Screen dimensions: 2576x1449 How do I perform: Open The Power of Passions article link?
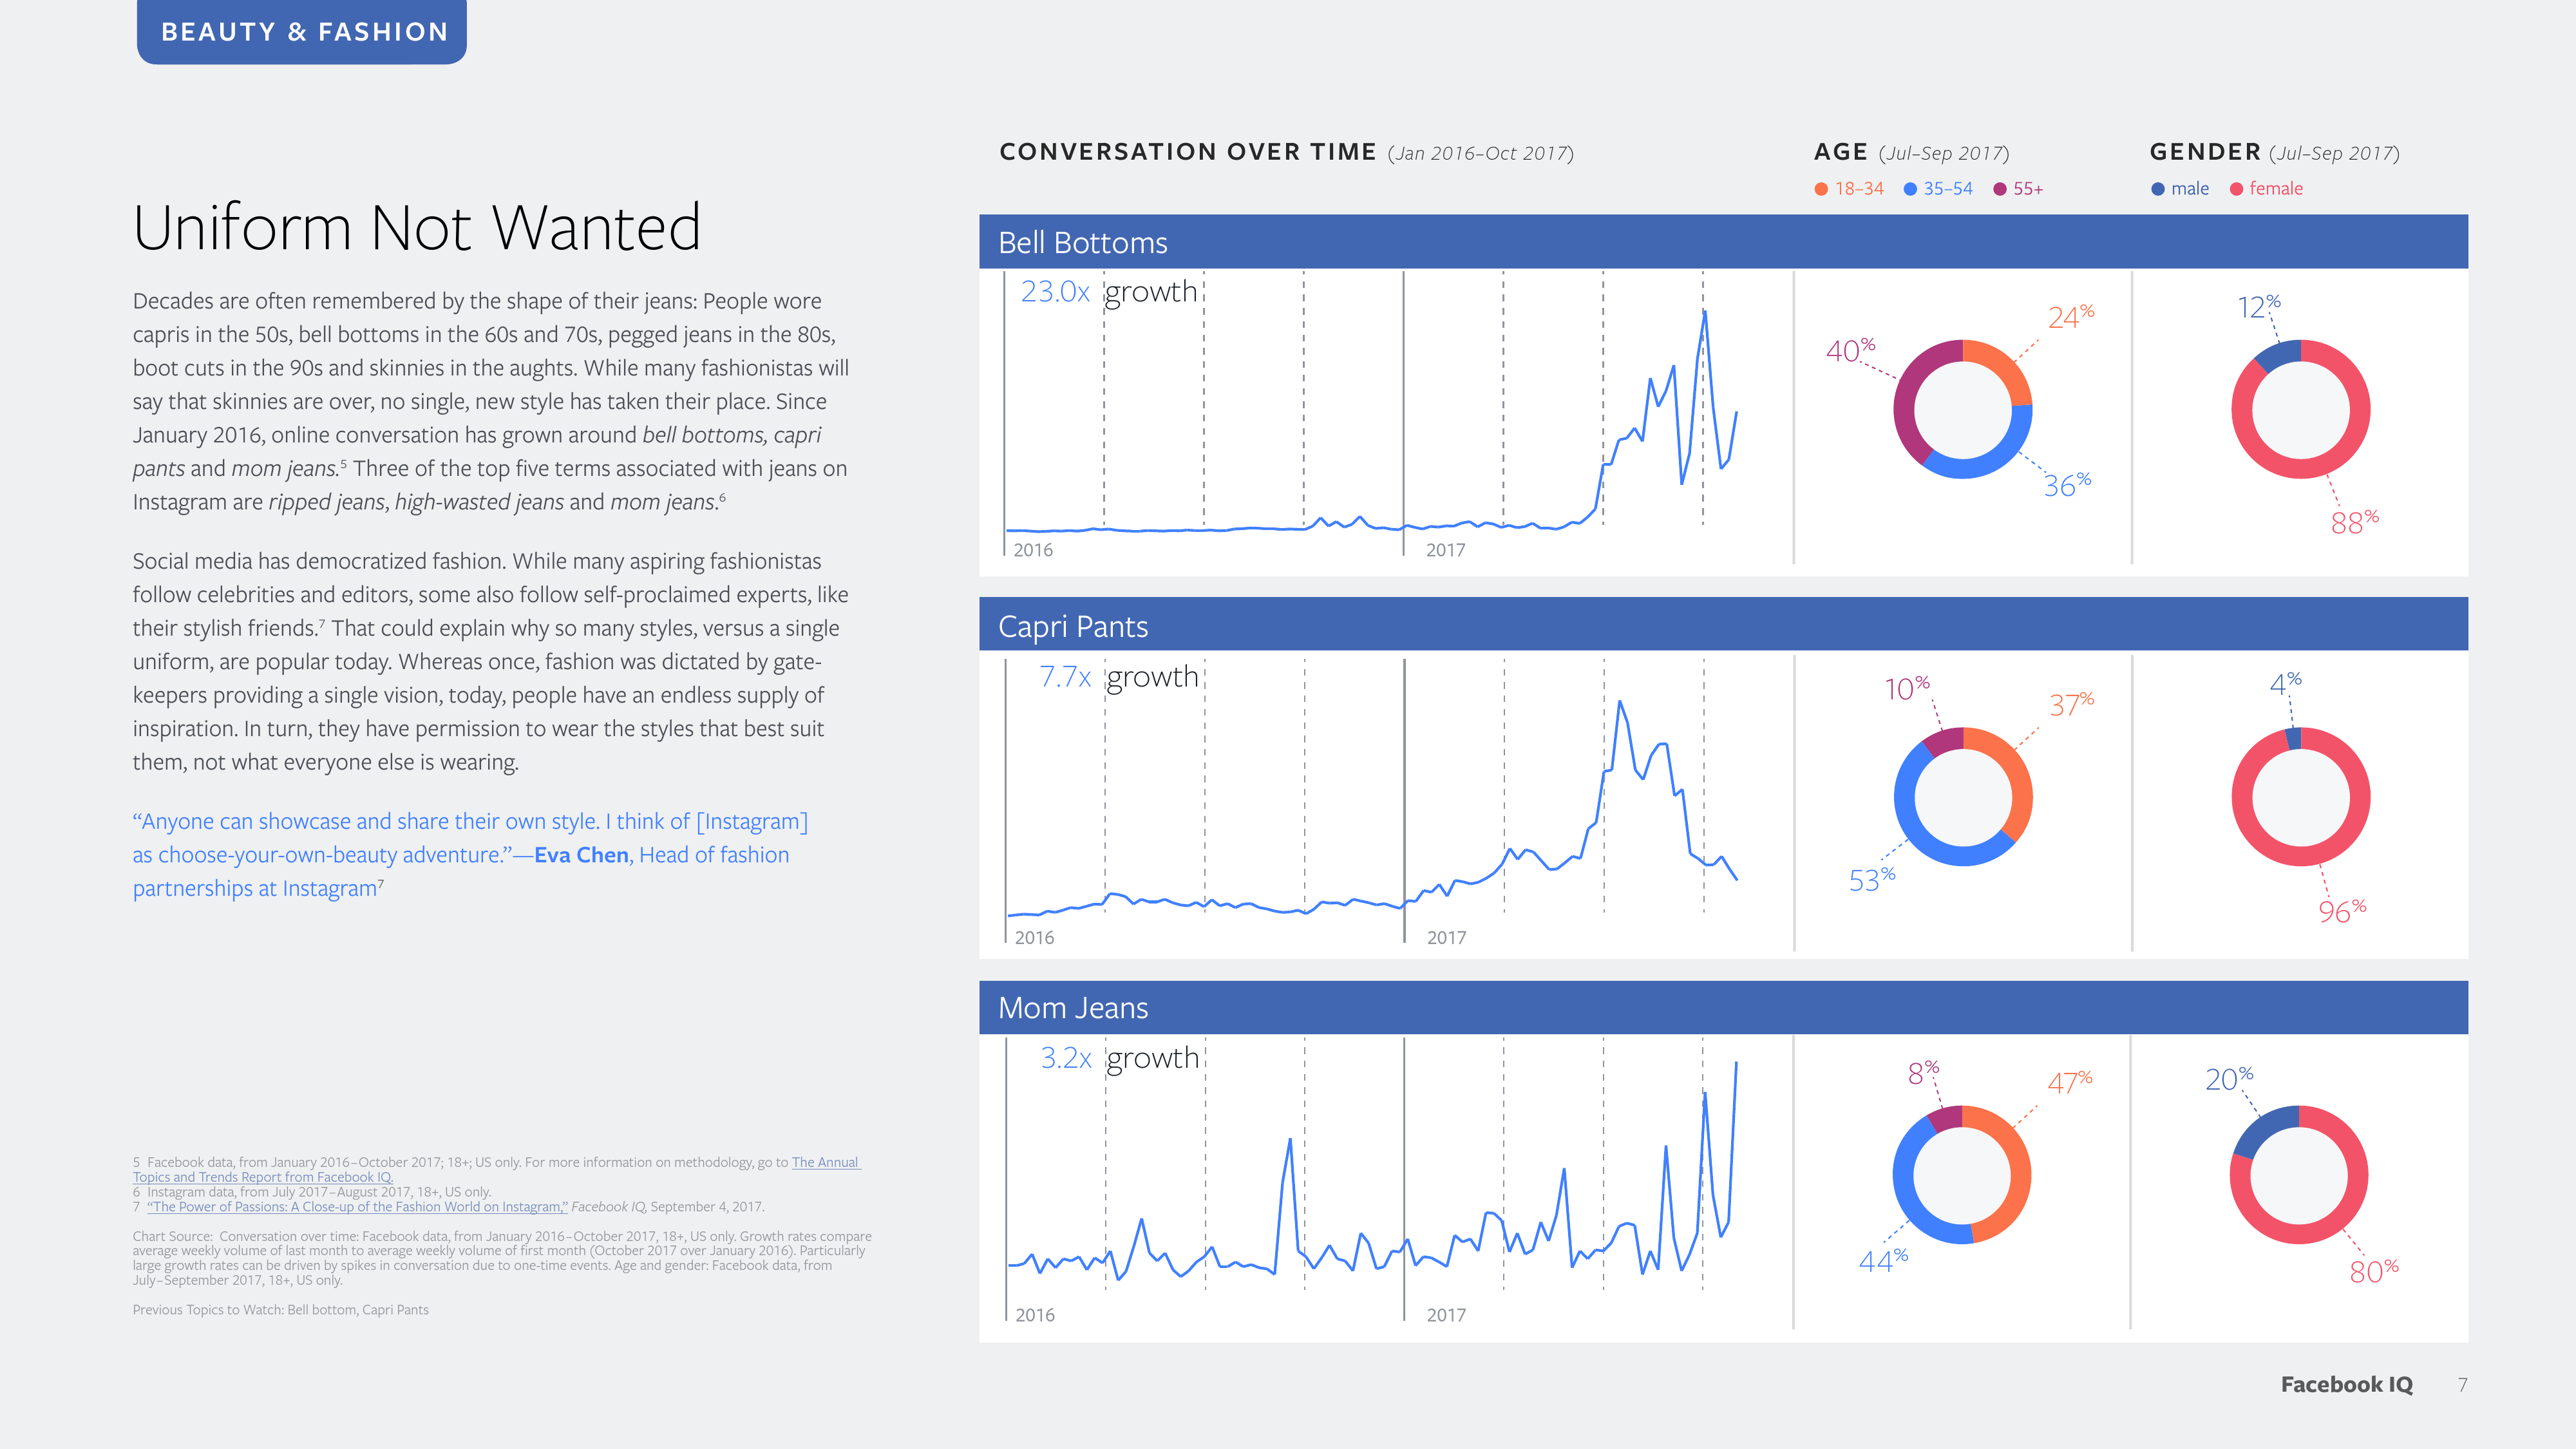[x=357, y=1207]
